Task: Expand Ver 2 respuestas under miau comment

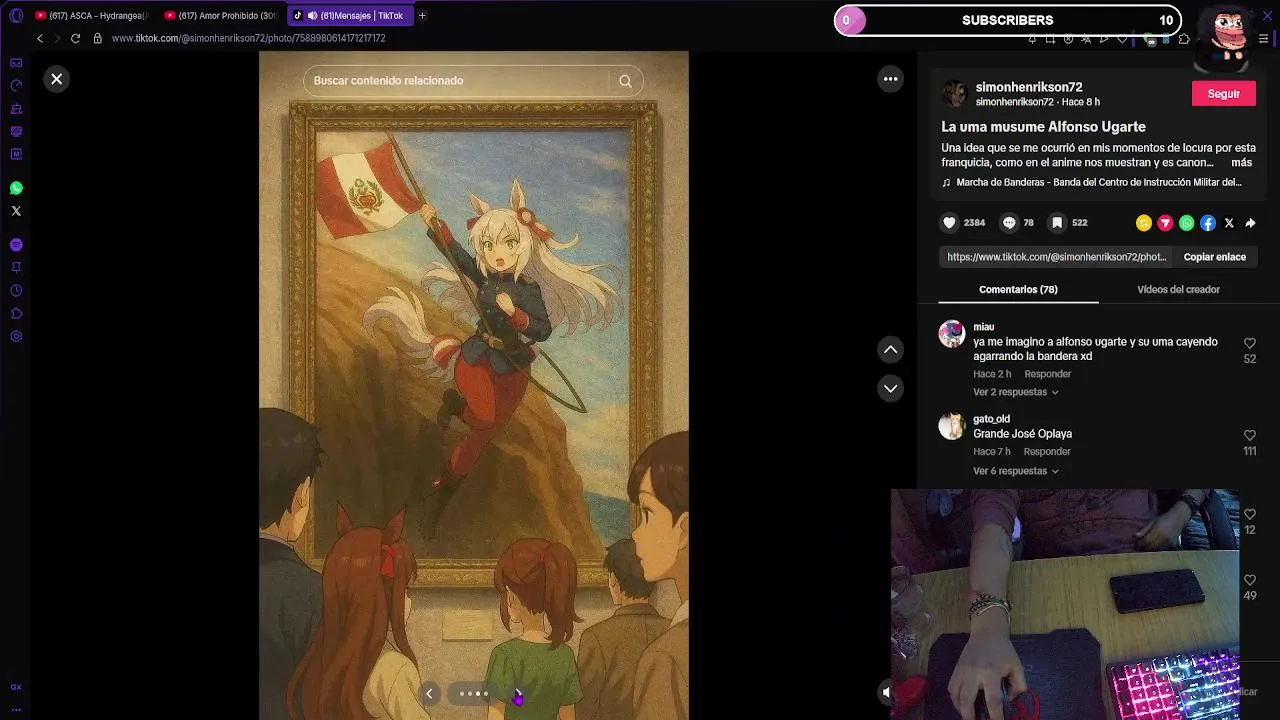Action: [1016, 392]
